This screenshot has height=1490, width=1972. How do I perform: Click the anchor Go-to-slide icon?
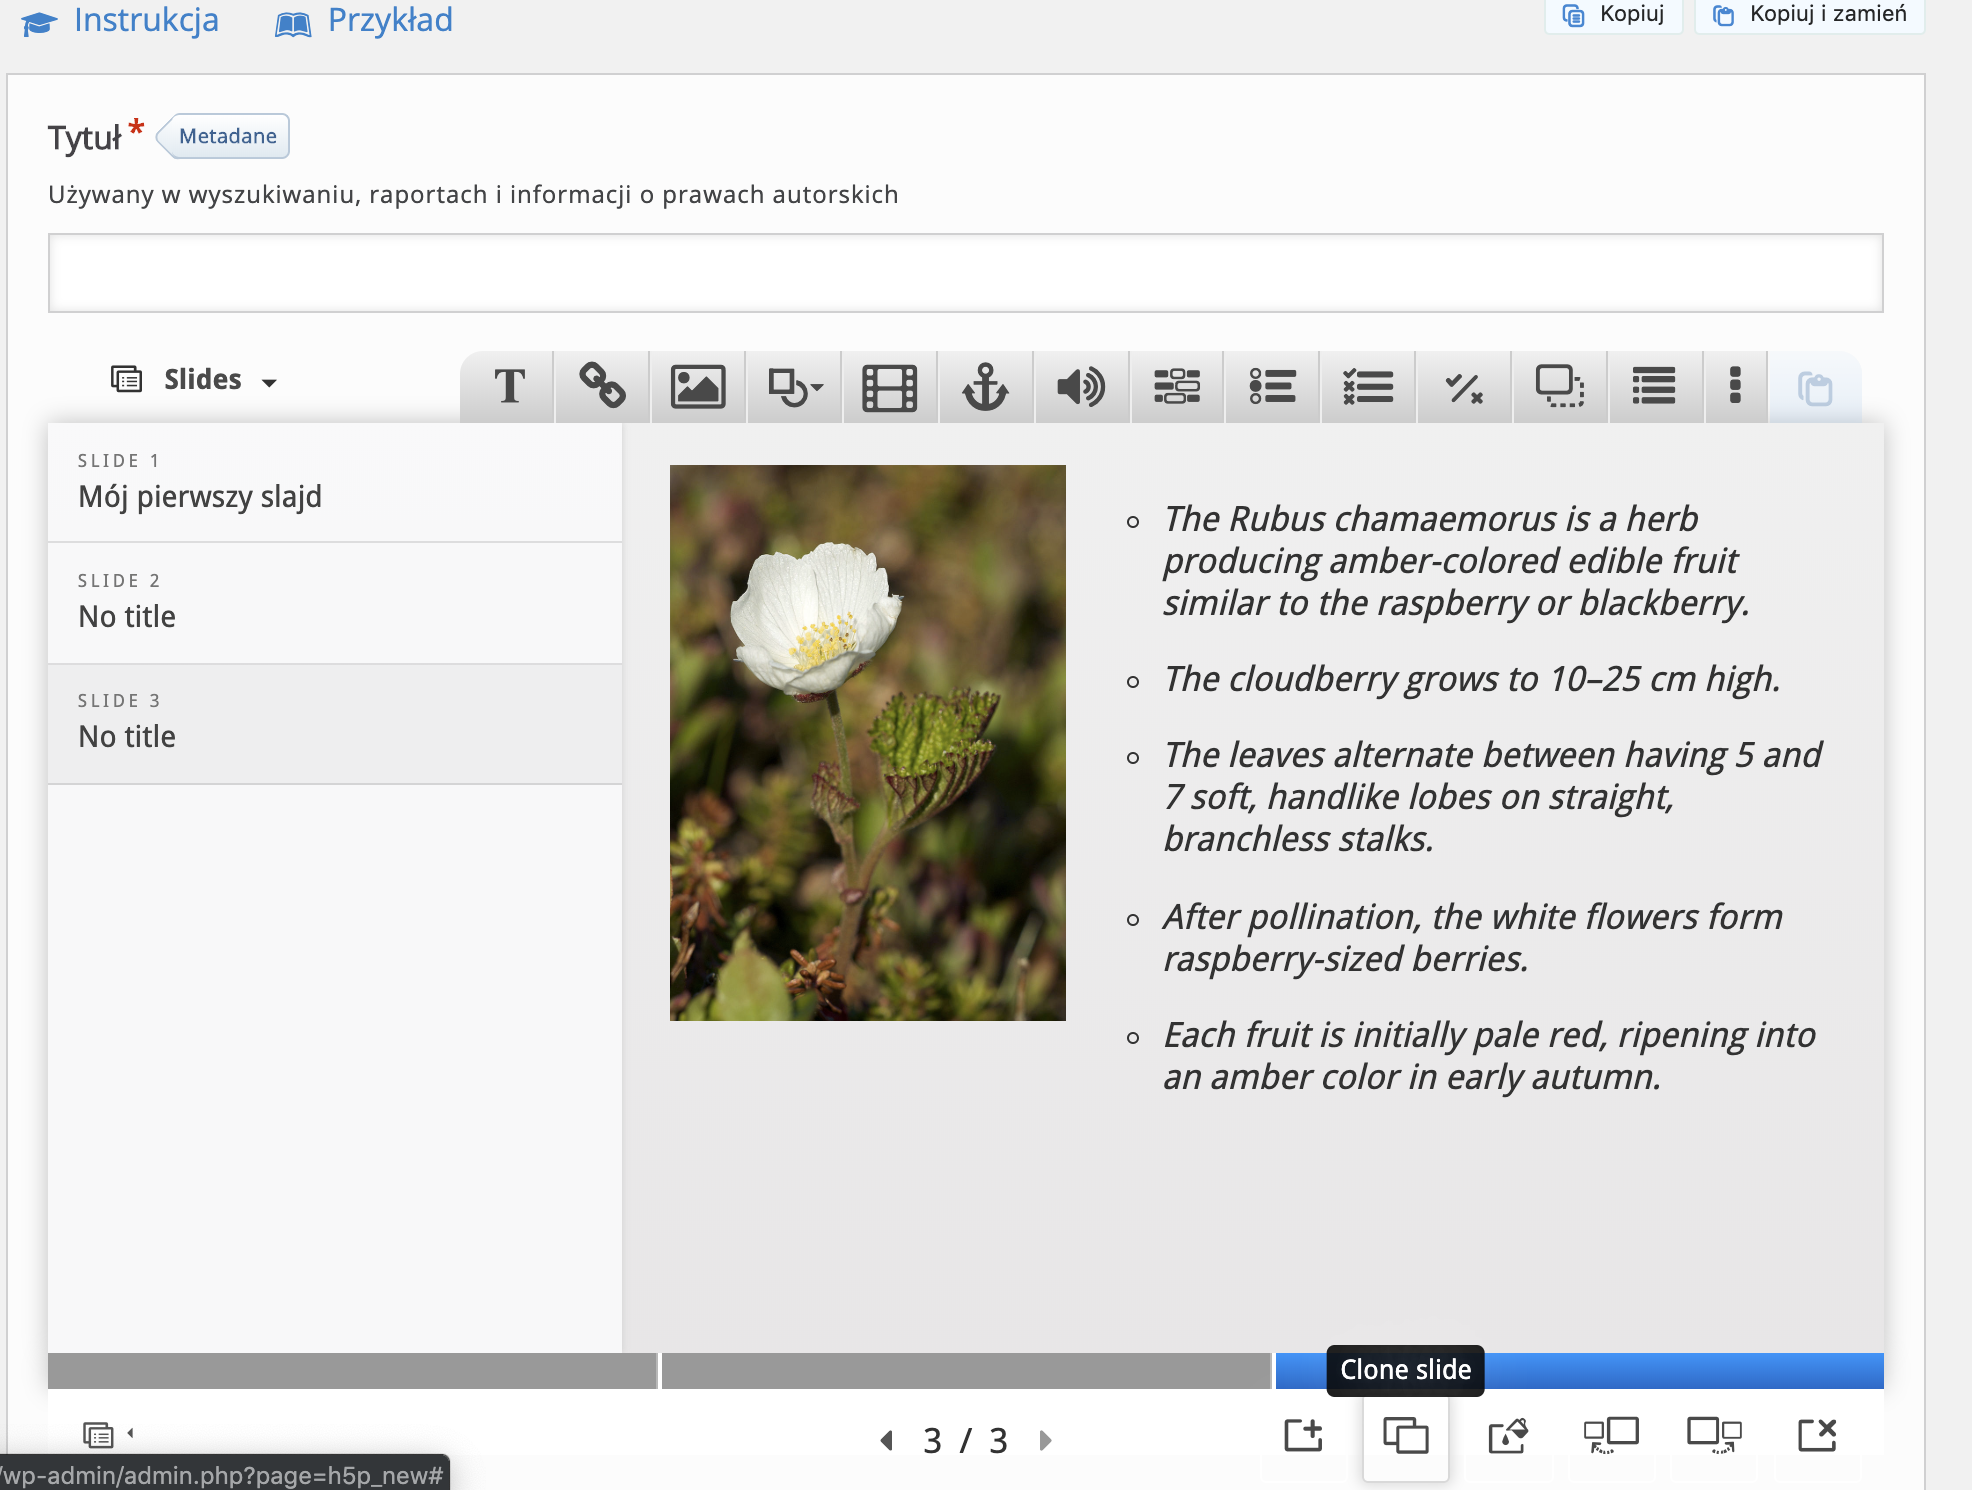tap(985, 387)
